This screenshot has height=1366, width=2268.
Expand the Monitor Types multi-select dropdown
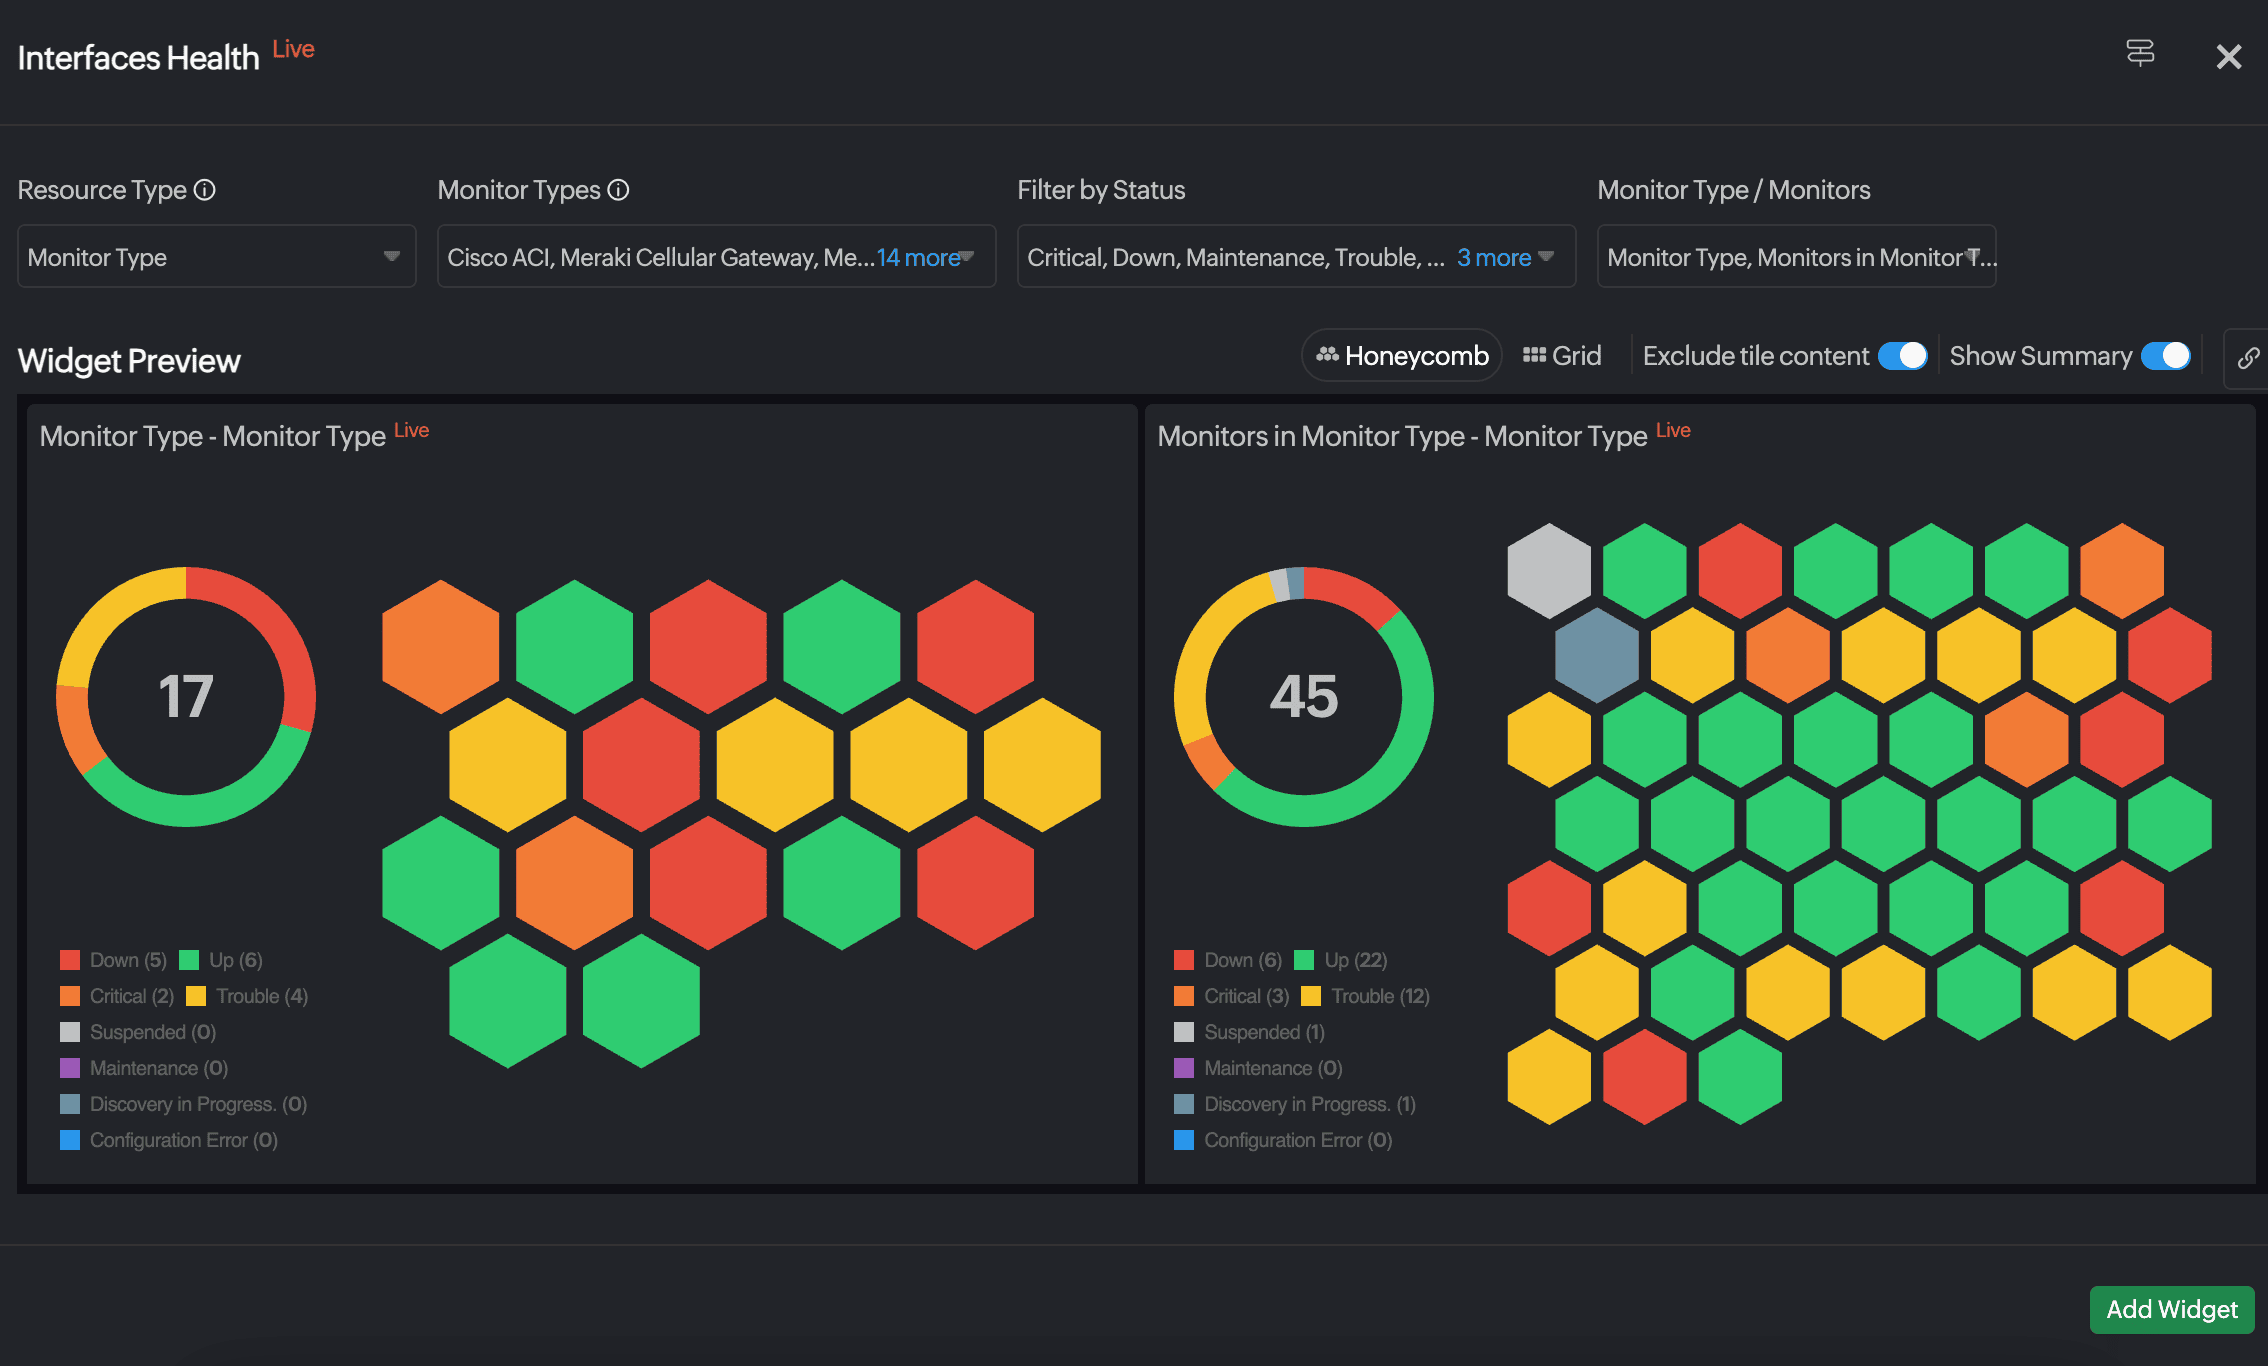pyautogui.click(x=660, y=257)
